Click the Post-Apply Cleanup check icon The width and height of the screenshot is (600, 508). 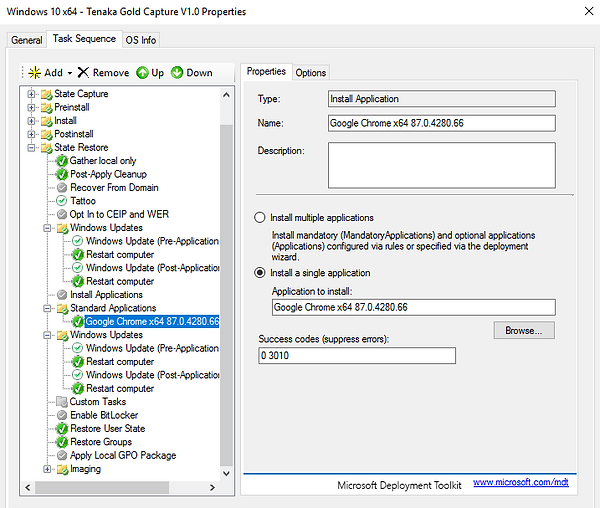[62, 174]
